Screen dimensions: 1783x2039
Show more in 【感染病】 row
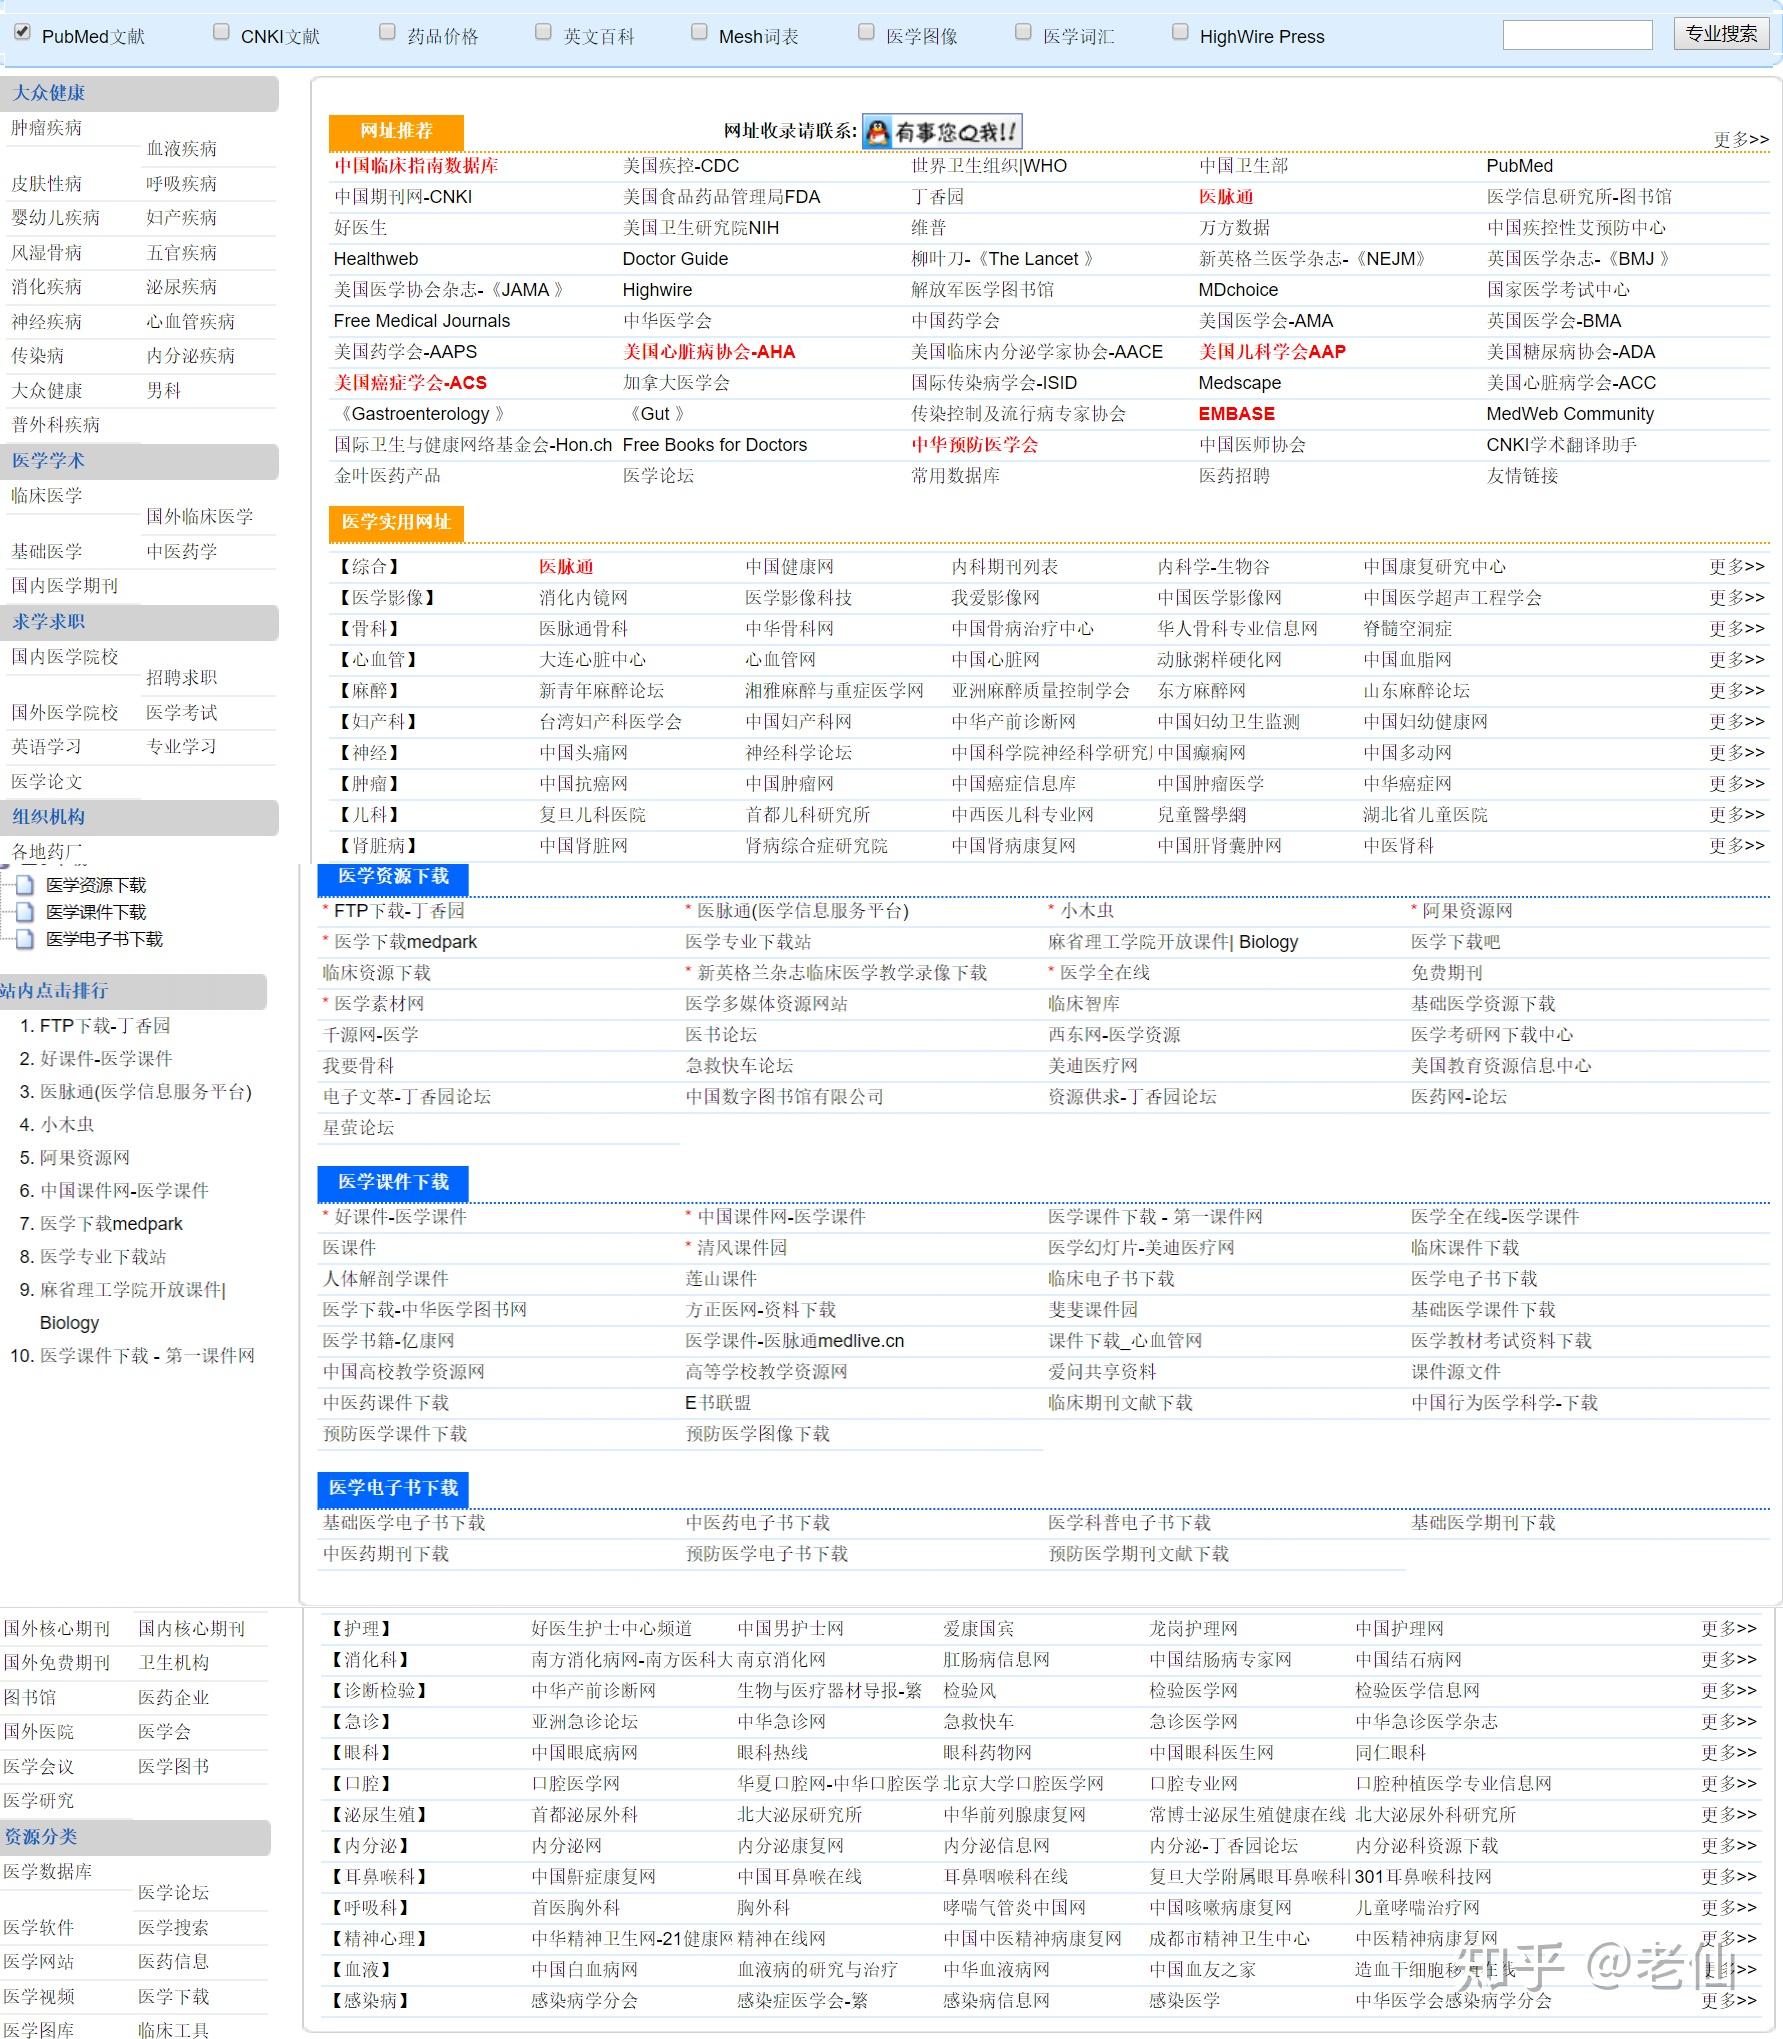click(x=1729, y=2001)
